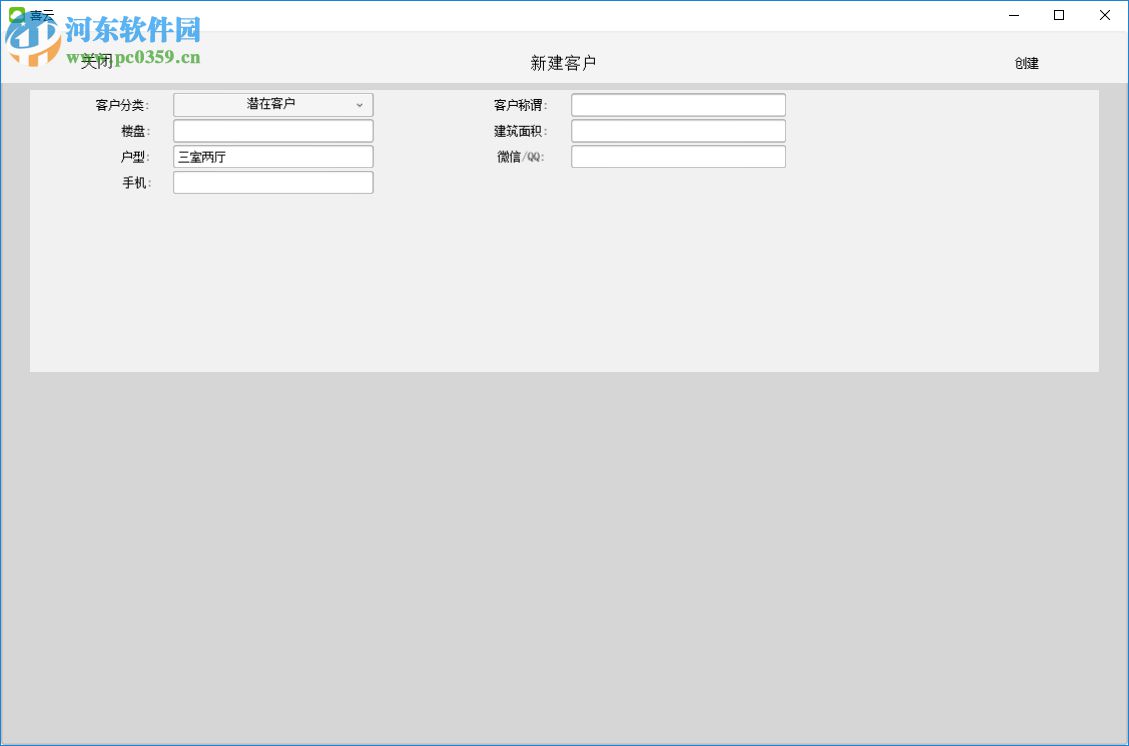Select the 户型 field containing 三室两厅
The image size is (1129, 746).
pos(272,156)
